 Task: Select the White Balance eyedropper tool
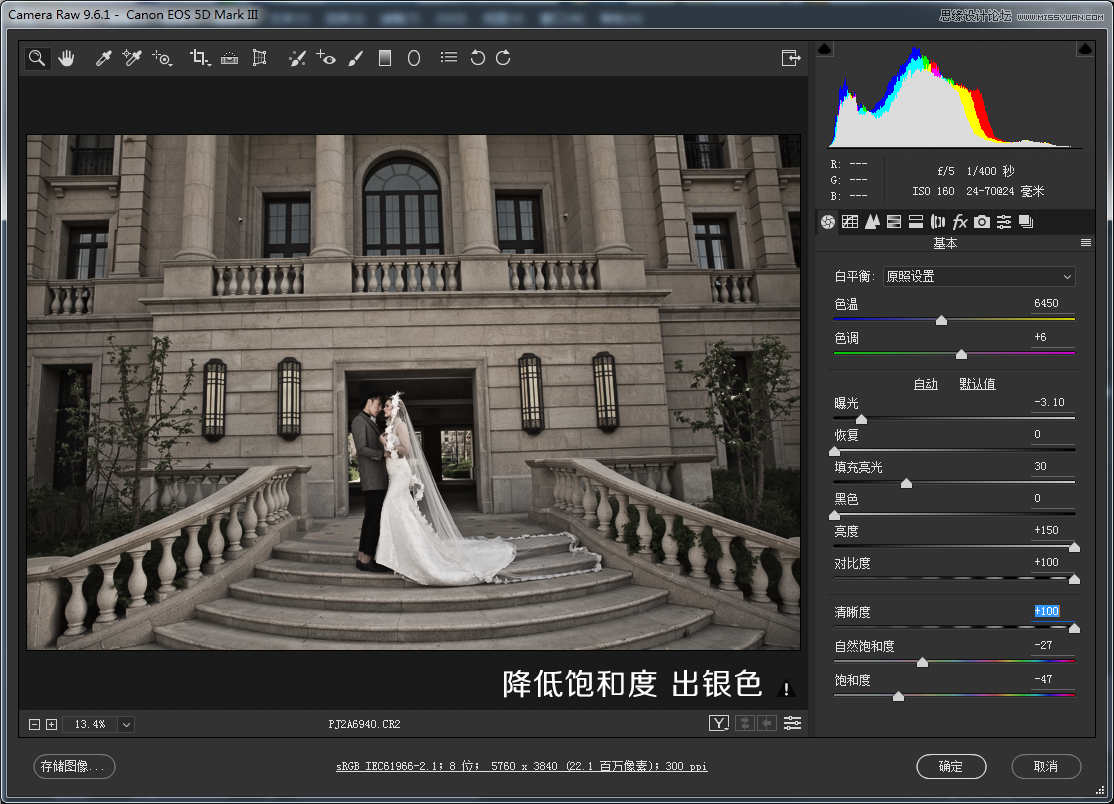click(103, 58)
